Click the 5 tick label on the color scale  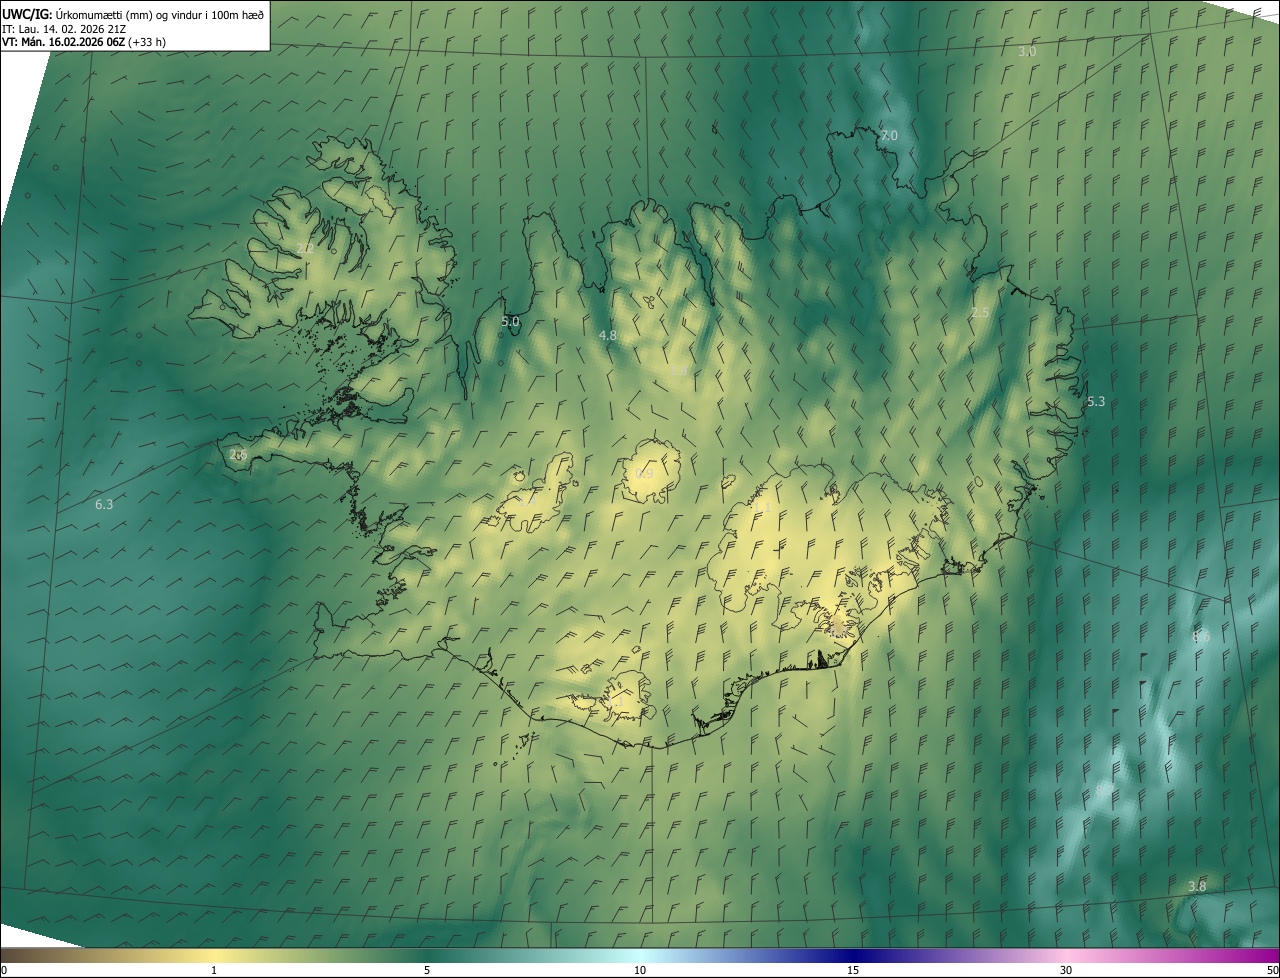(427, 970)
